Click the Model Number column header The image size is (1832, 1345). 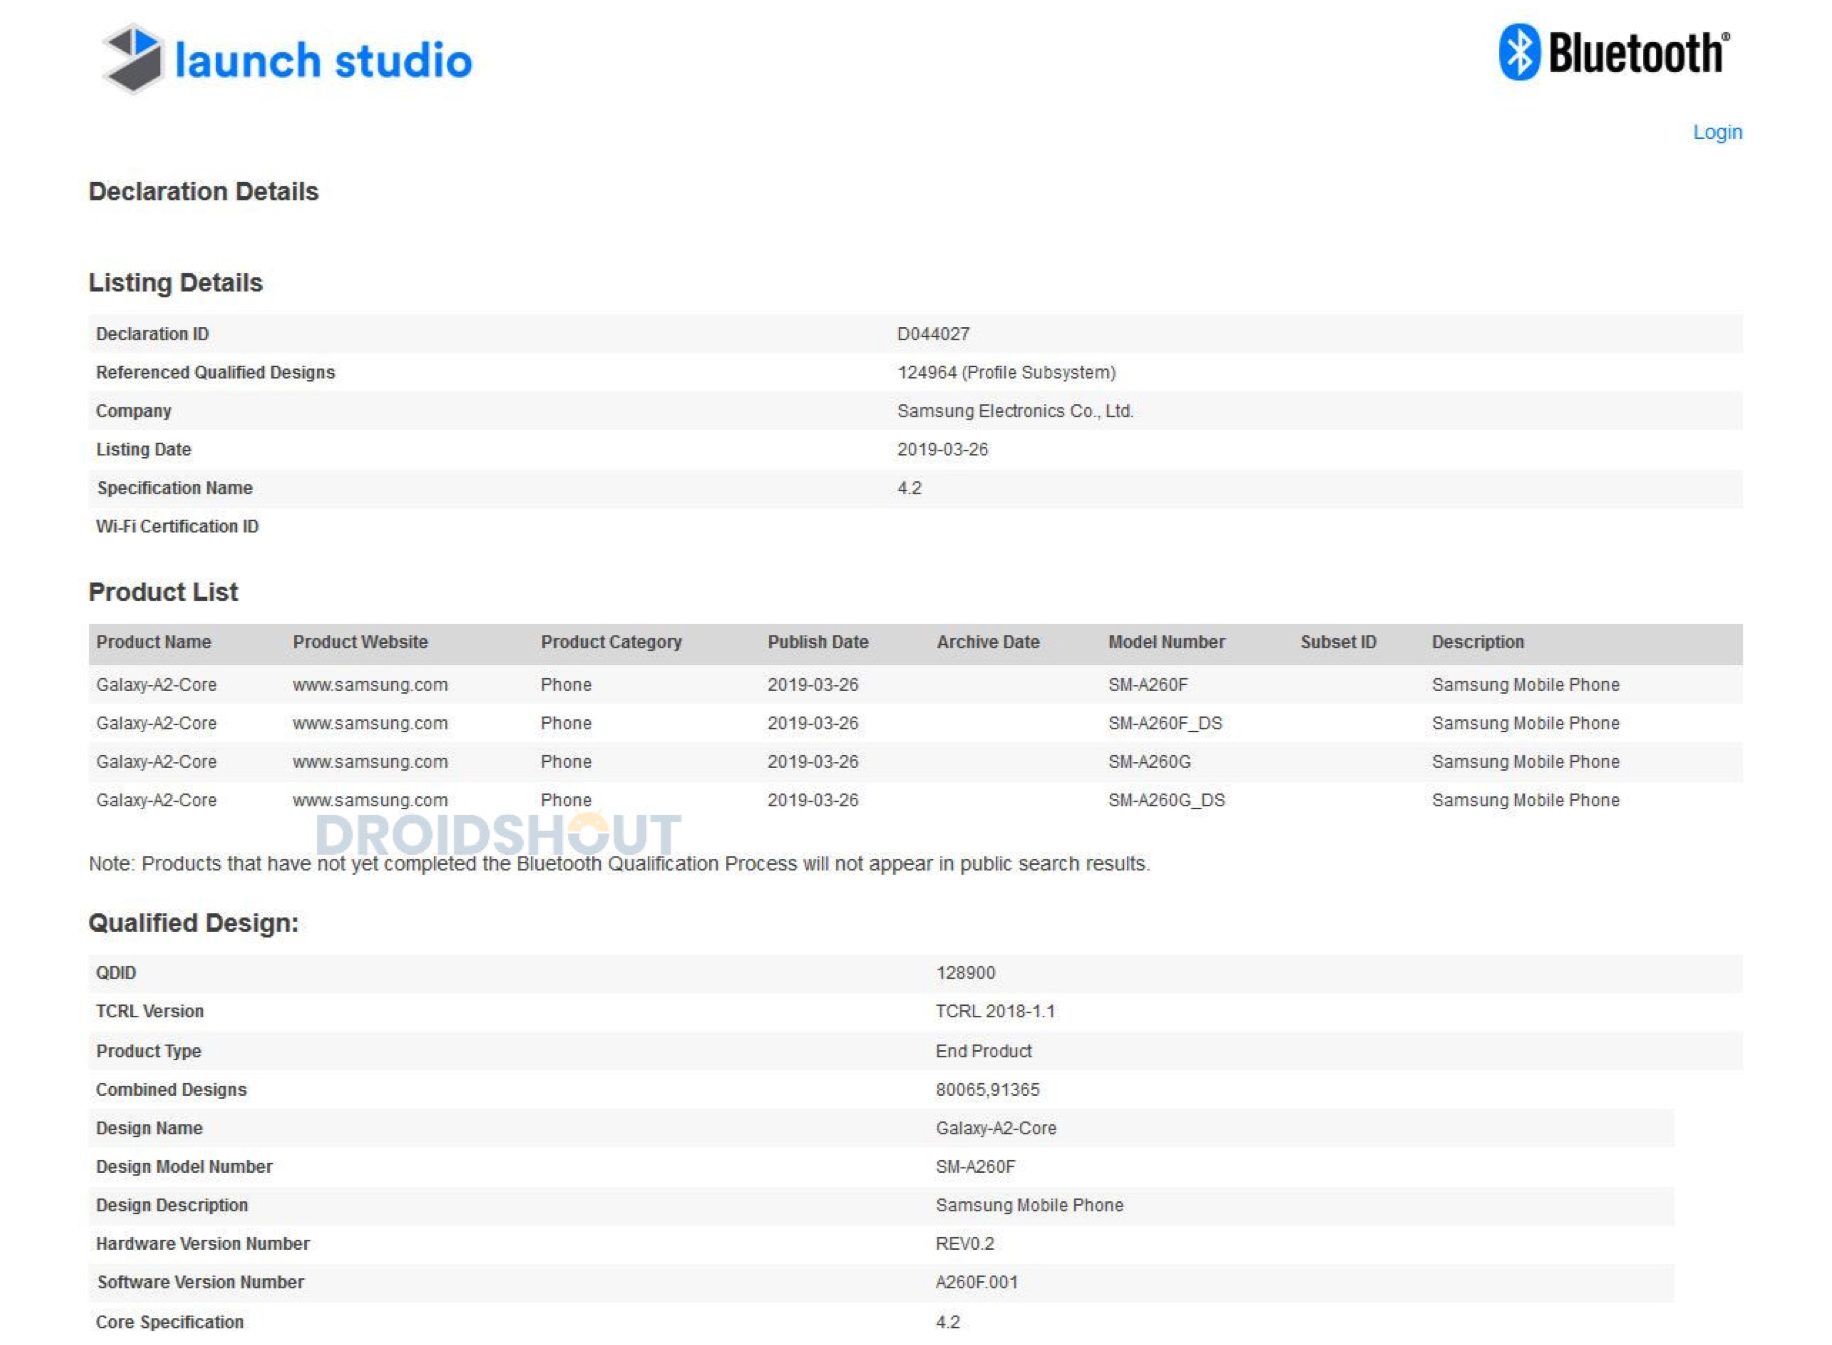(x=1166, y=642)
